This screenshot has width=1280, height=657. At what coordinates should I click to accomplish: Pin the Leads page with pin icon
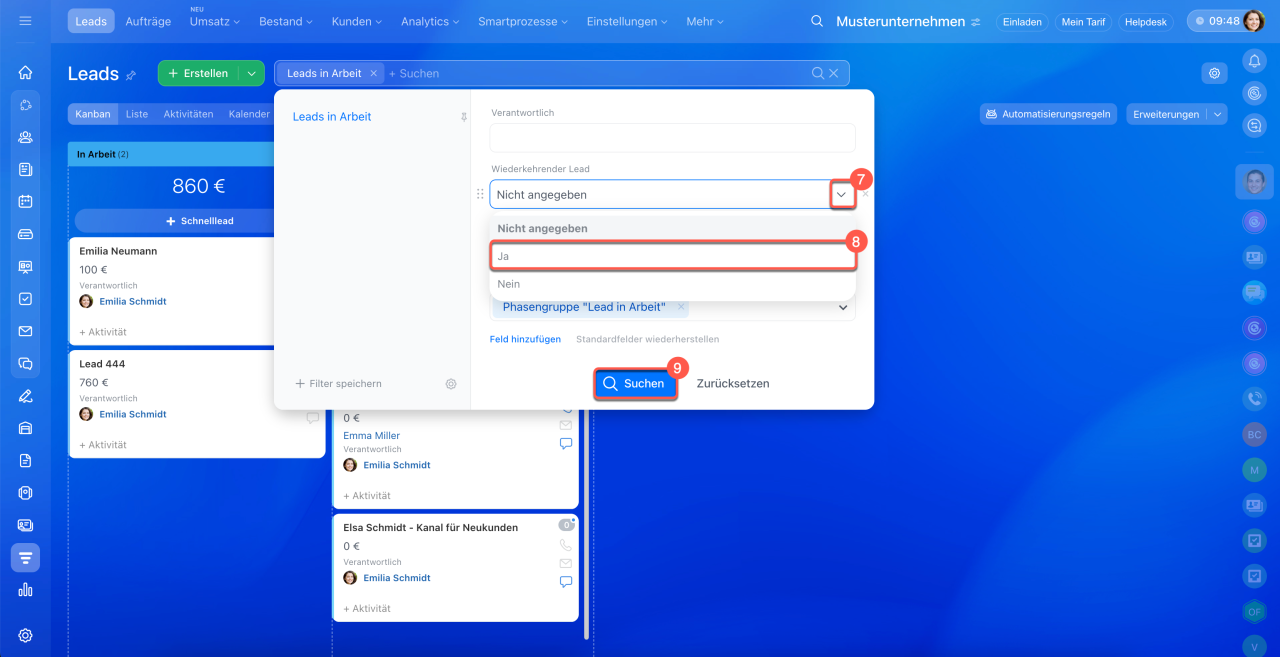pos(130,74)
